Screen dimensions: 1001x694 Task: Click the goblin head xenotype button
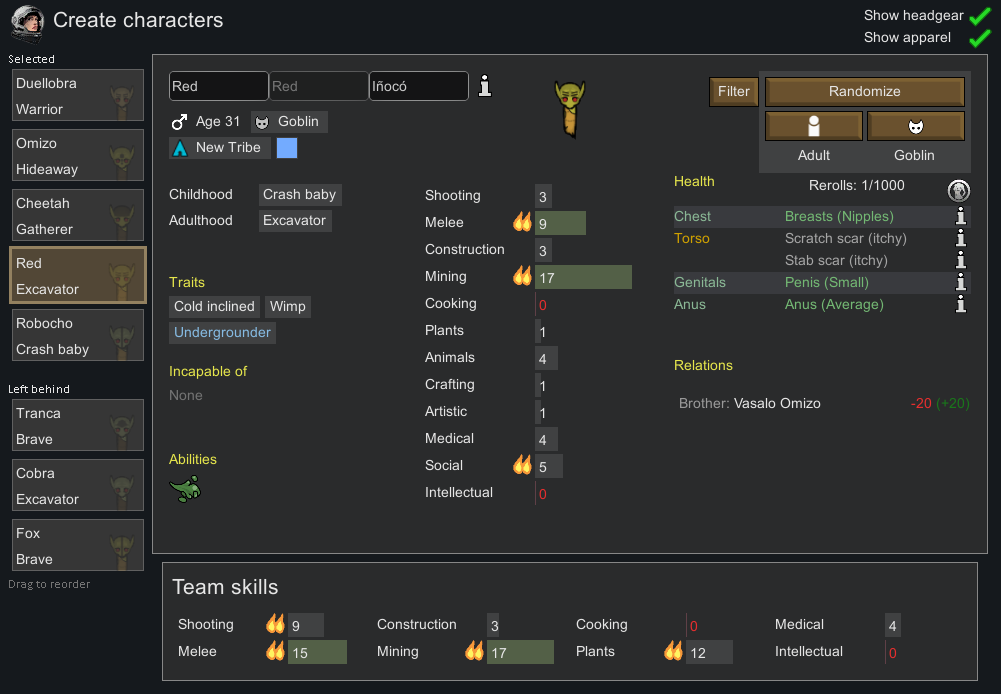915,126
